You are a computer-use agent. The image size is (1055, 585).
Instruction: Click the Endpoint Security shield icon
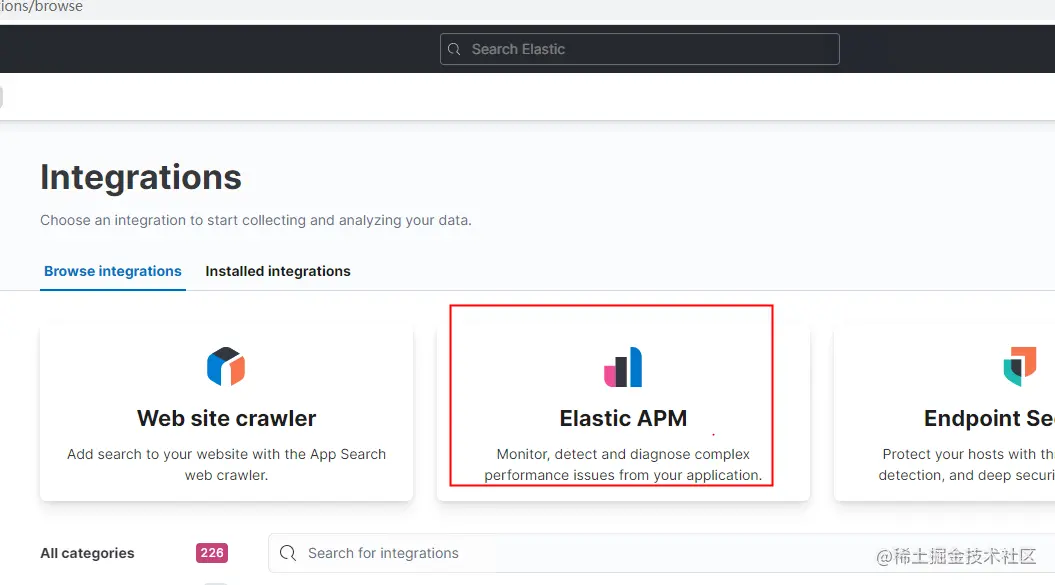[1020, 366]
